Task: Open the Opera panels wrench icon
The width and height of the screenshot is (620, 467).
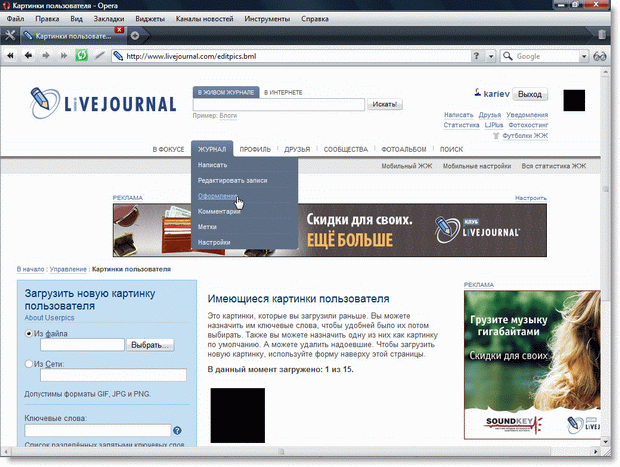Action: click(x=10, y=36)
